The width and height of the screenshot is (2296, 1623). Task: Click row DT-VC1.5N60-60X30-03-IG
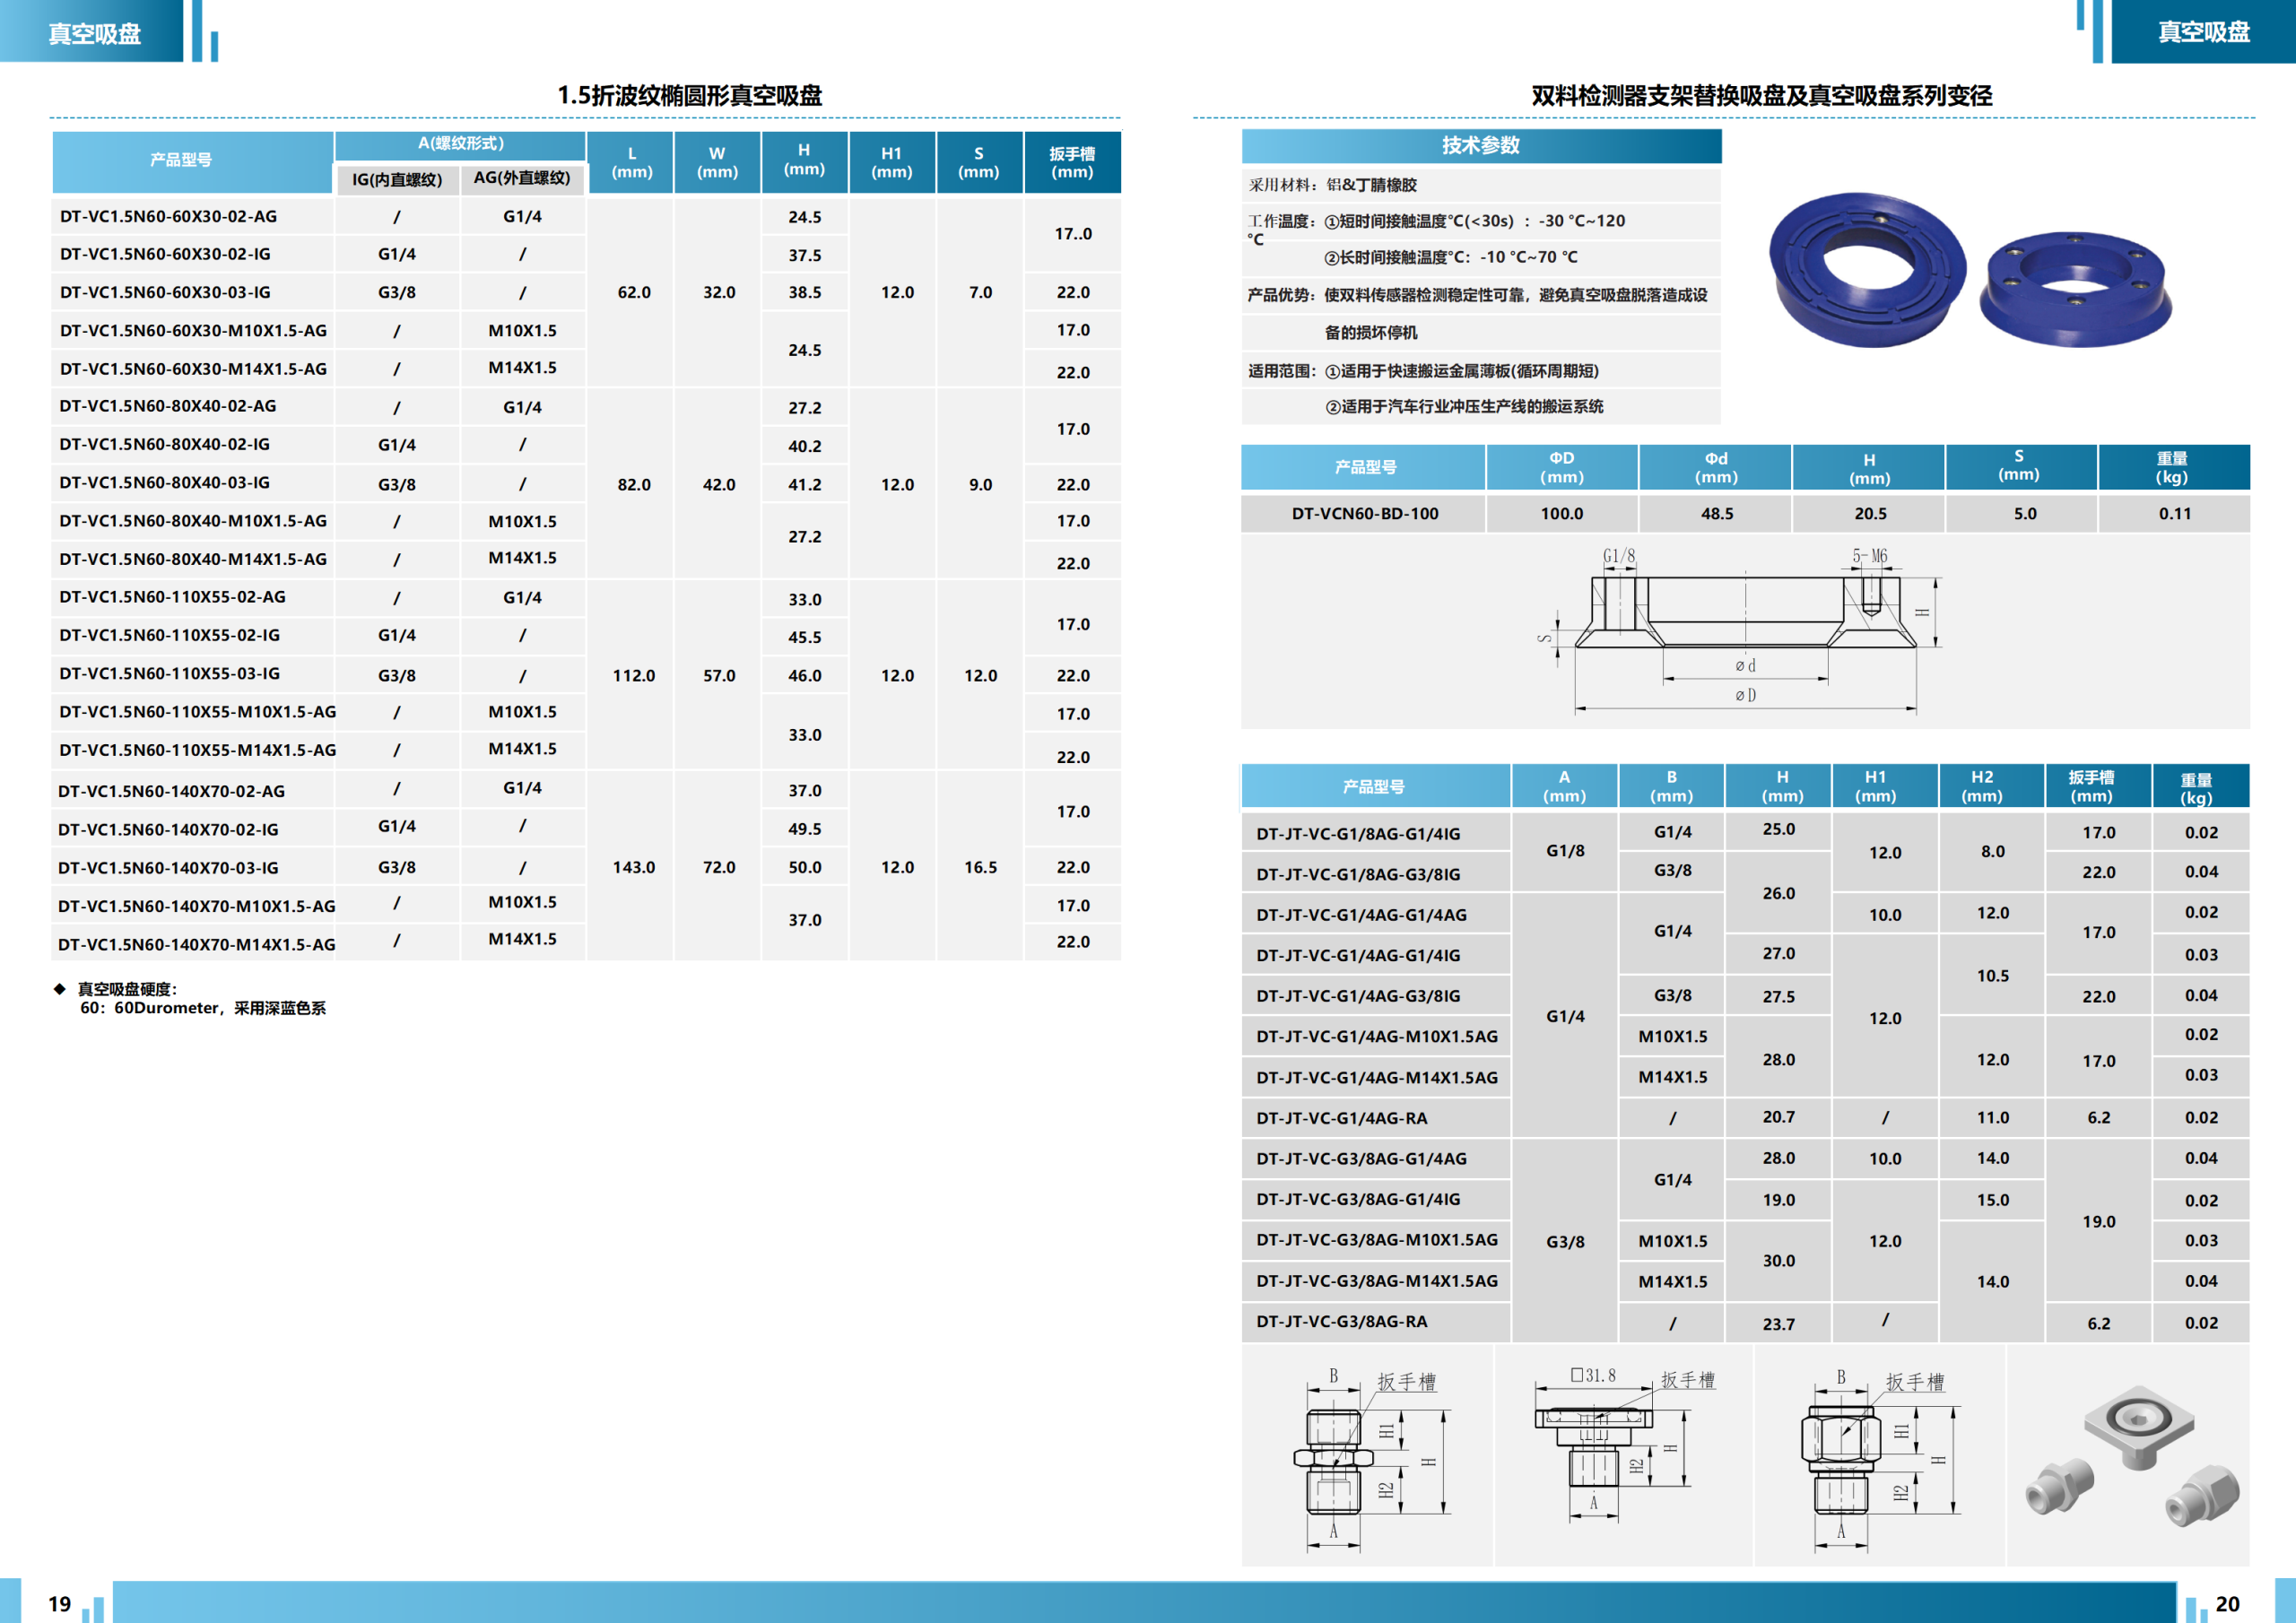tap(586, 292)
